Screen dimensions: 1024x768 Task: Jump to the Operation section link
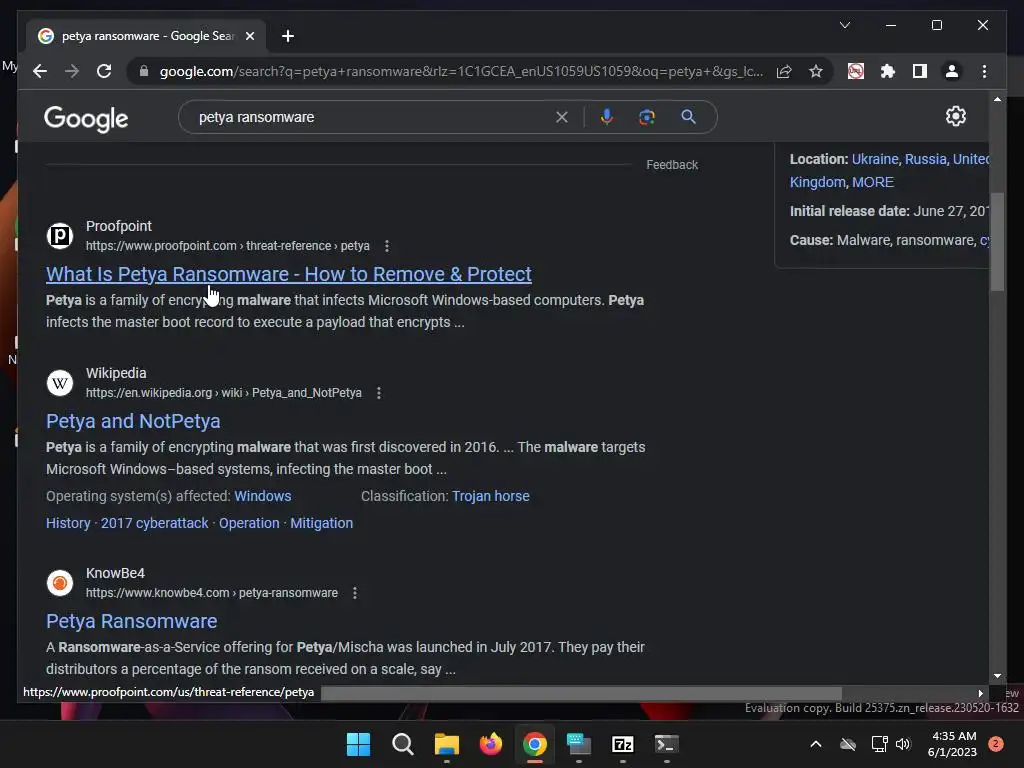pos(249,523)
